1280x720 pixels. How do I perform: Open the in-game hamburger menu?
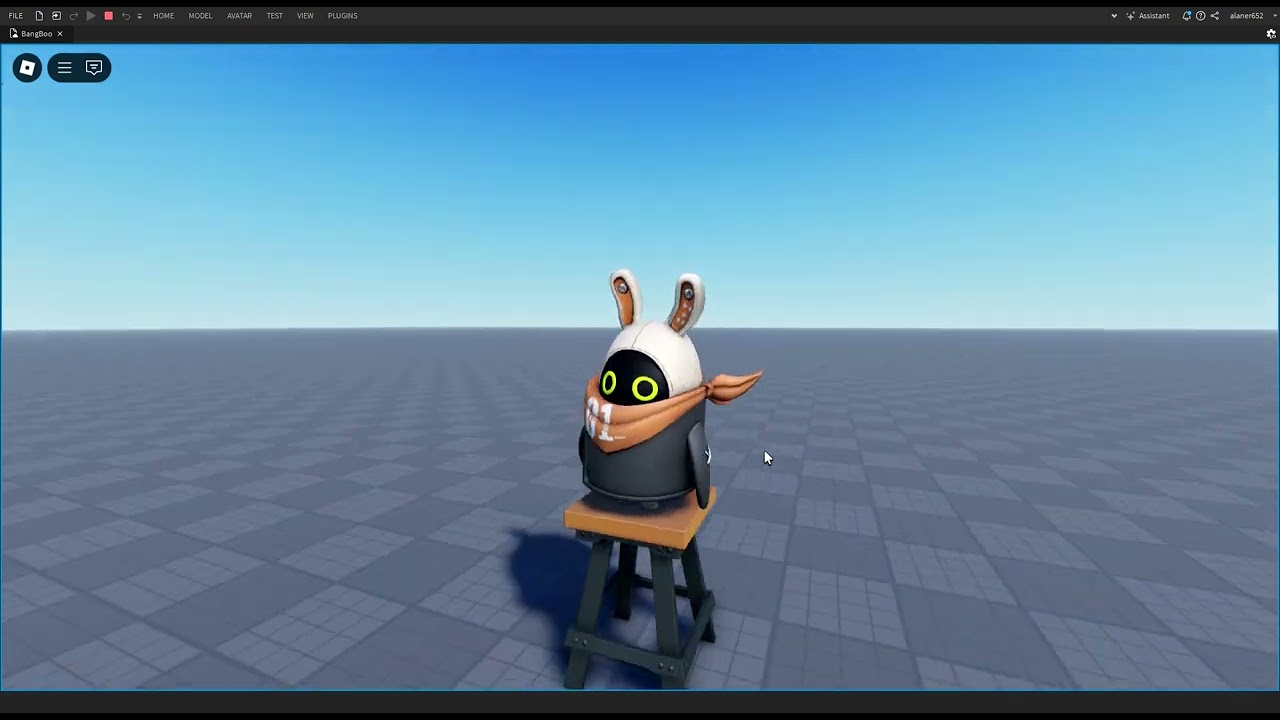(64, 68)
